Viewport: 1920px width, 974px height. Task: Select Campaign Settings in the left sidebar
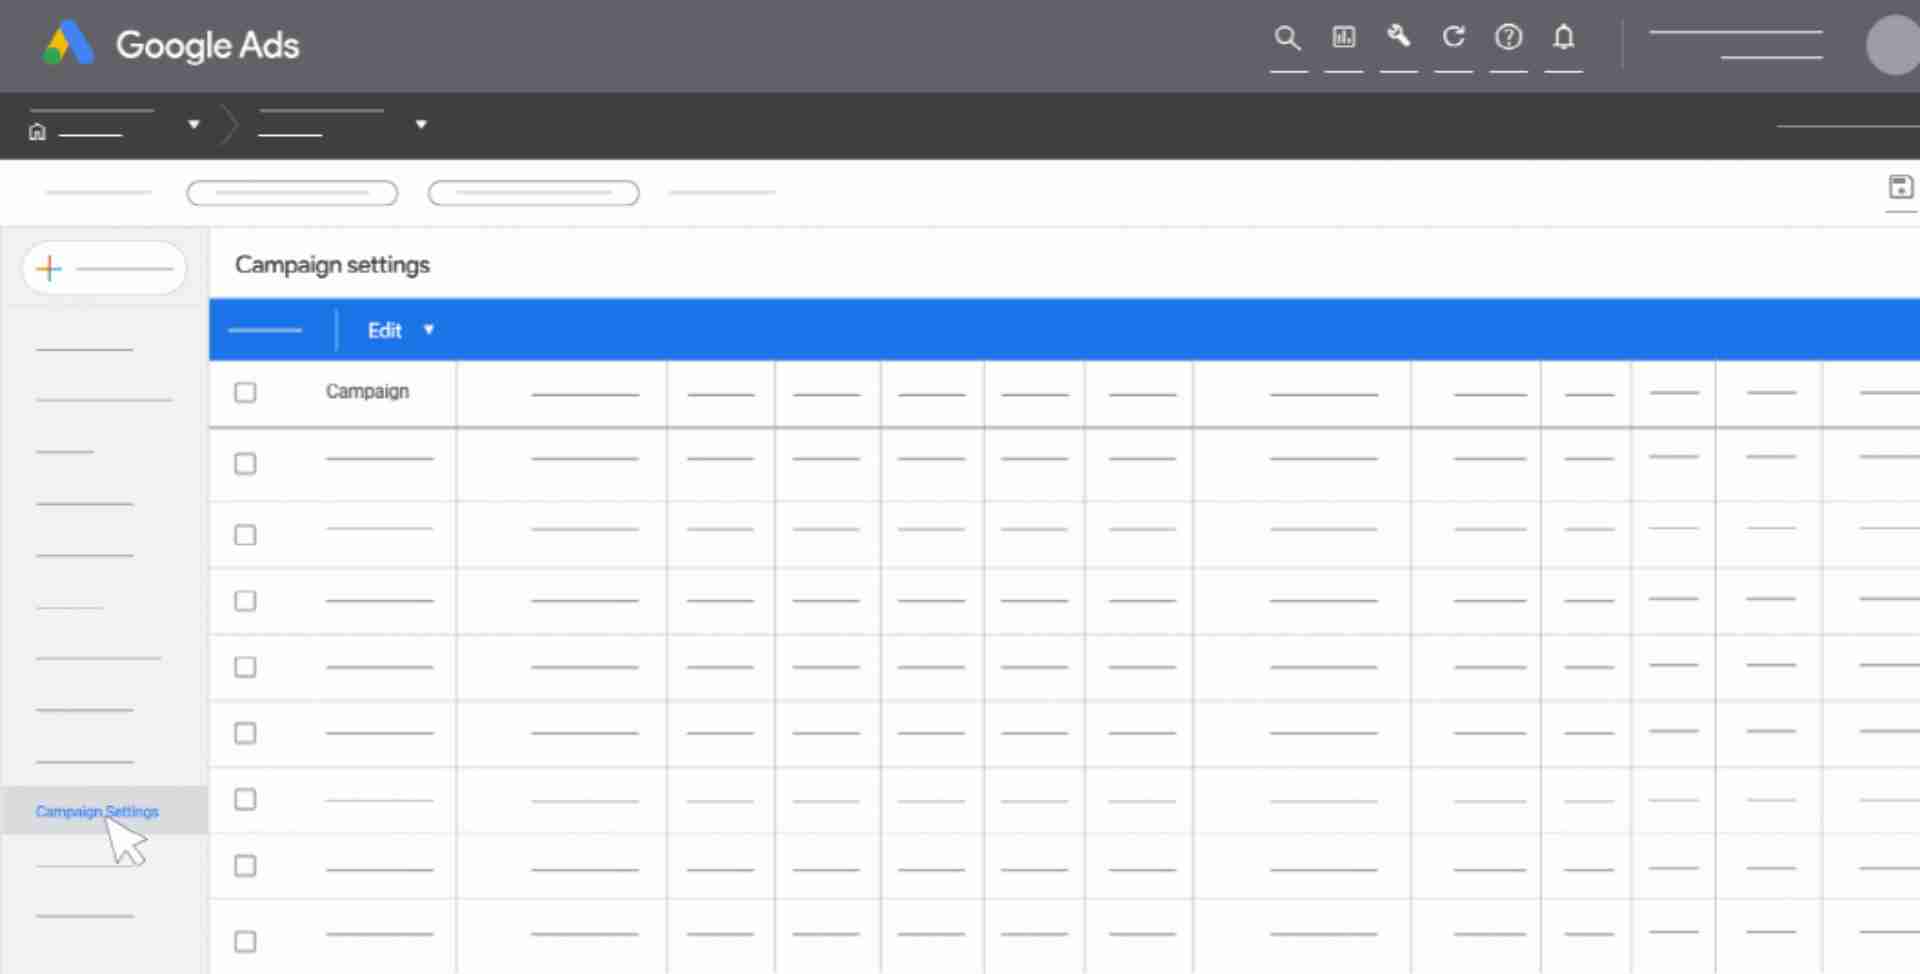coord(96,811)
